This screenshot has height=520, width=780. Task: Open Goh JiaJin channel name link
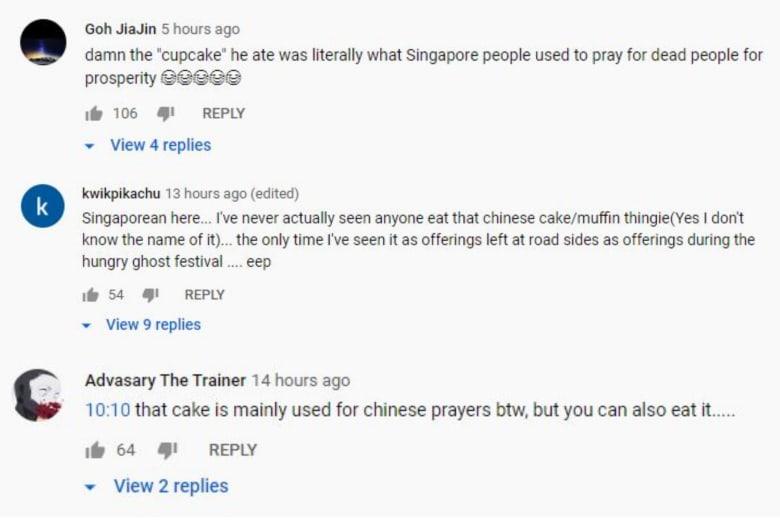coord(120,29)
